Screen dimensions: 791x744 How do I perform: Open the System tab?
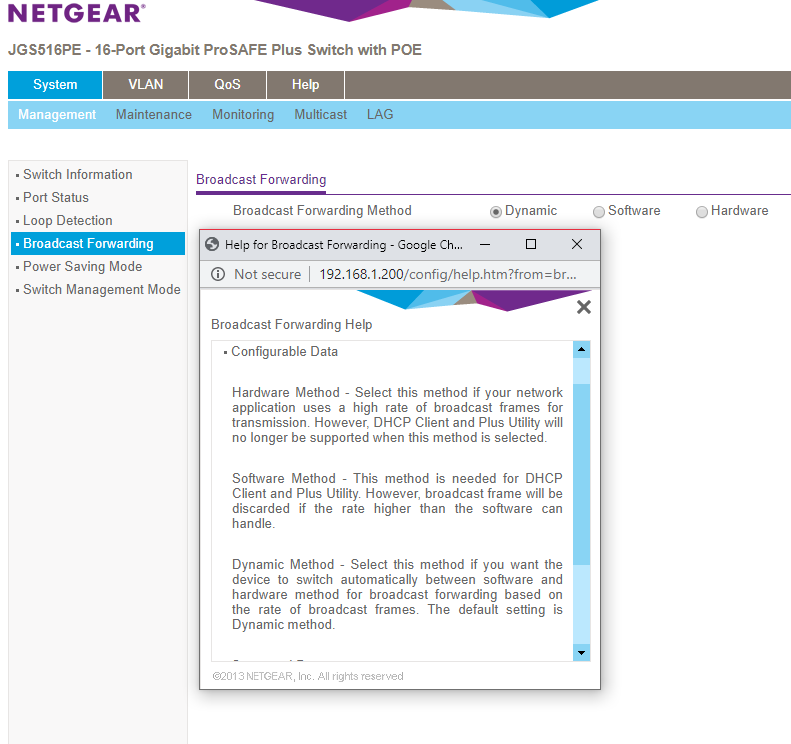(55, 85)
